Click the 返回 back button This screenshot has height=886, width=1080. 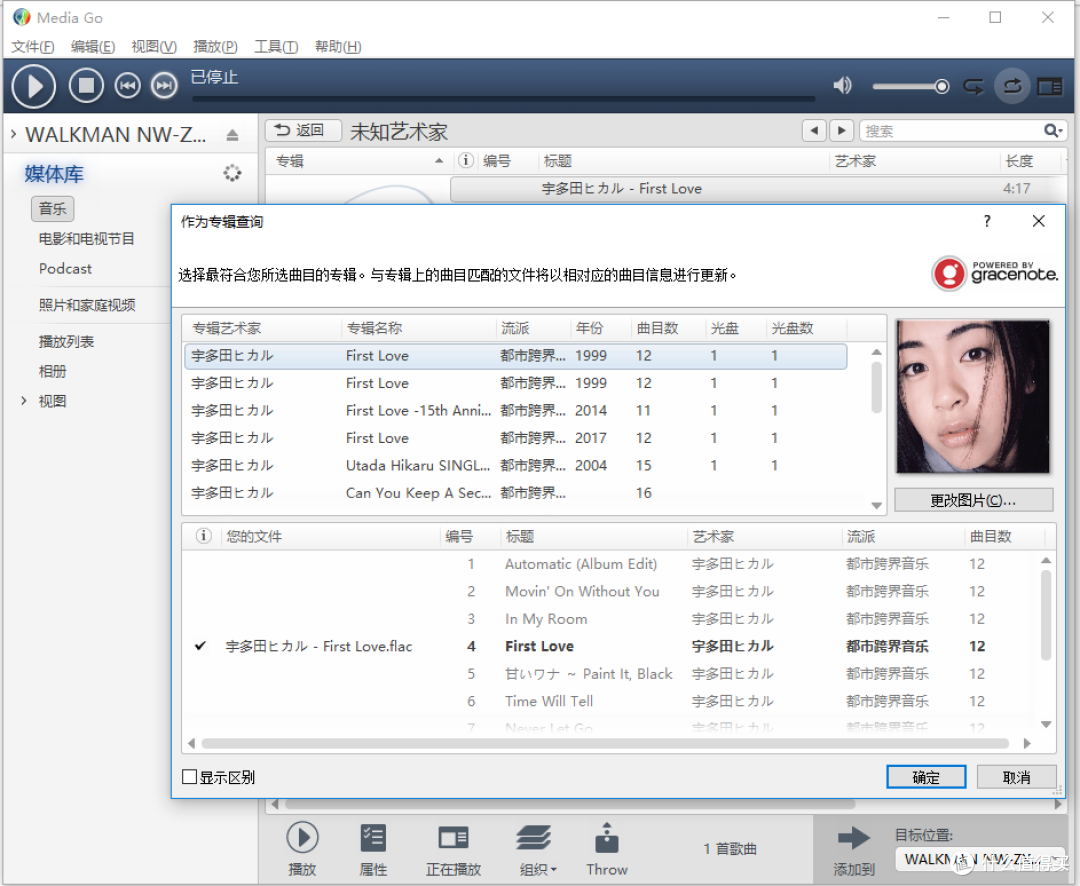click(303, 130)
